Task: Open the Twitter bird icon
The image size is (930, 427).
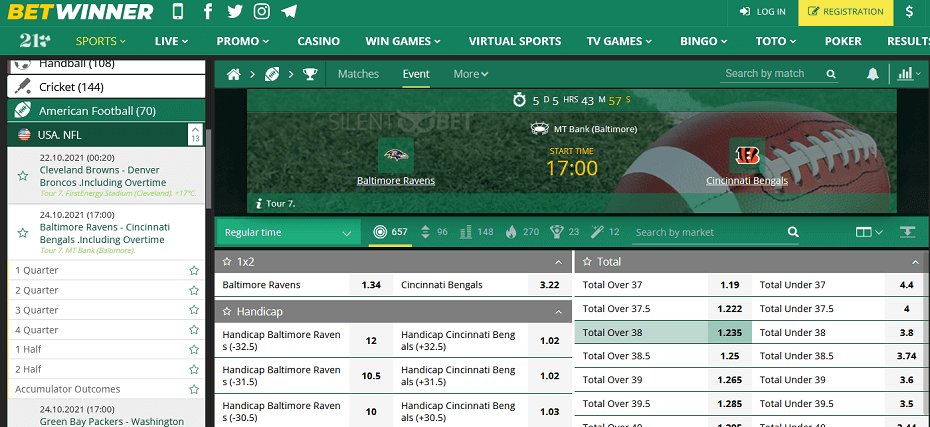Action: (x=235, y=11)
